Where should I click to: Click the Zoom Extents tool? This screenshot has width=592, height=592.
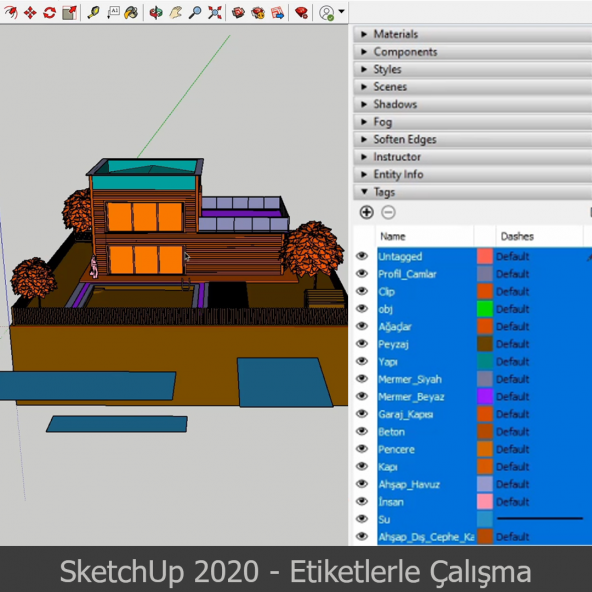214,13
